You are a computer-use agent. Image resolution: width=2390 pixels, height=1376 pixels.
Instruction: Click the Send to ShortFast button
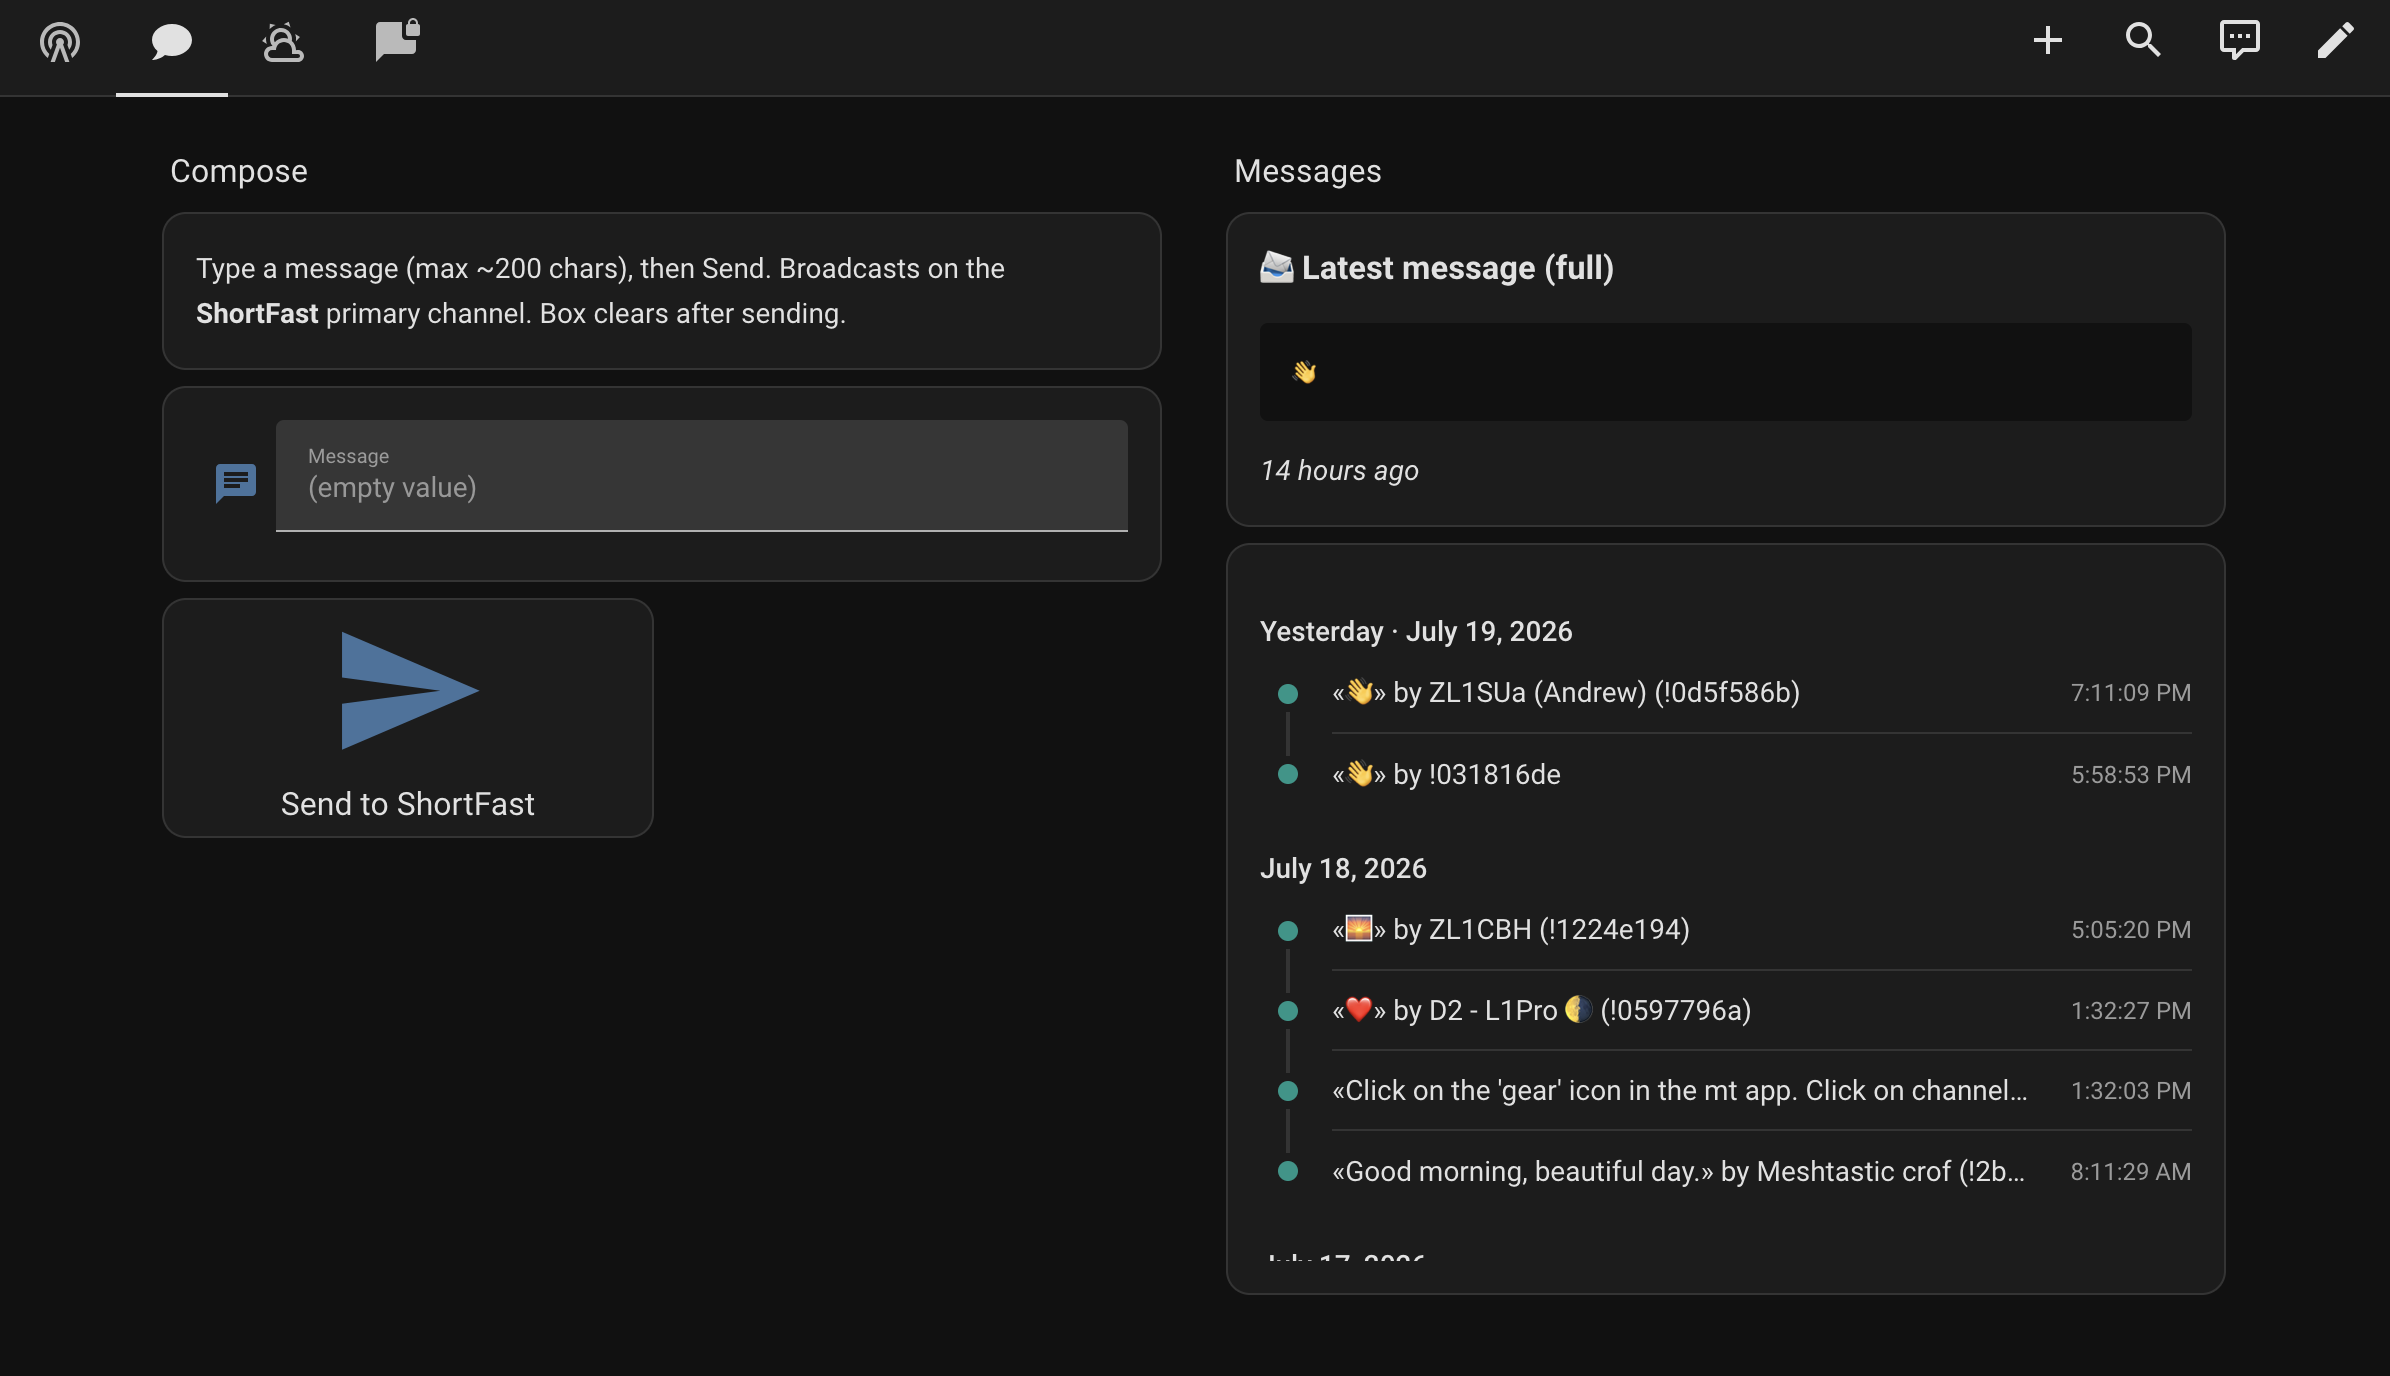pos(408,718)
